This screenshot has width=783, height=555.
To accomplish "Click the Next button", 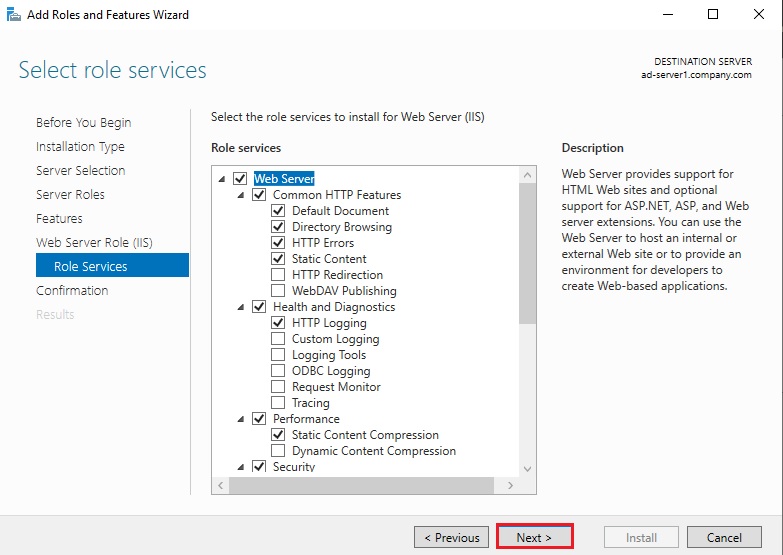I will [535, 537].
